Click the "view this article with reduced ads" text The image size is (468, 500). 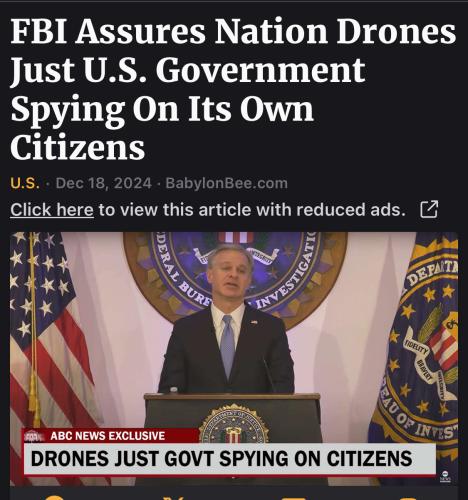tap(252, 210)
